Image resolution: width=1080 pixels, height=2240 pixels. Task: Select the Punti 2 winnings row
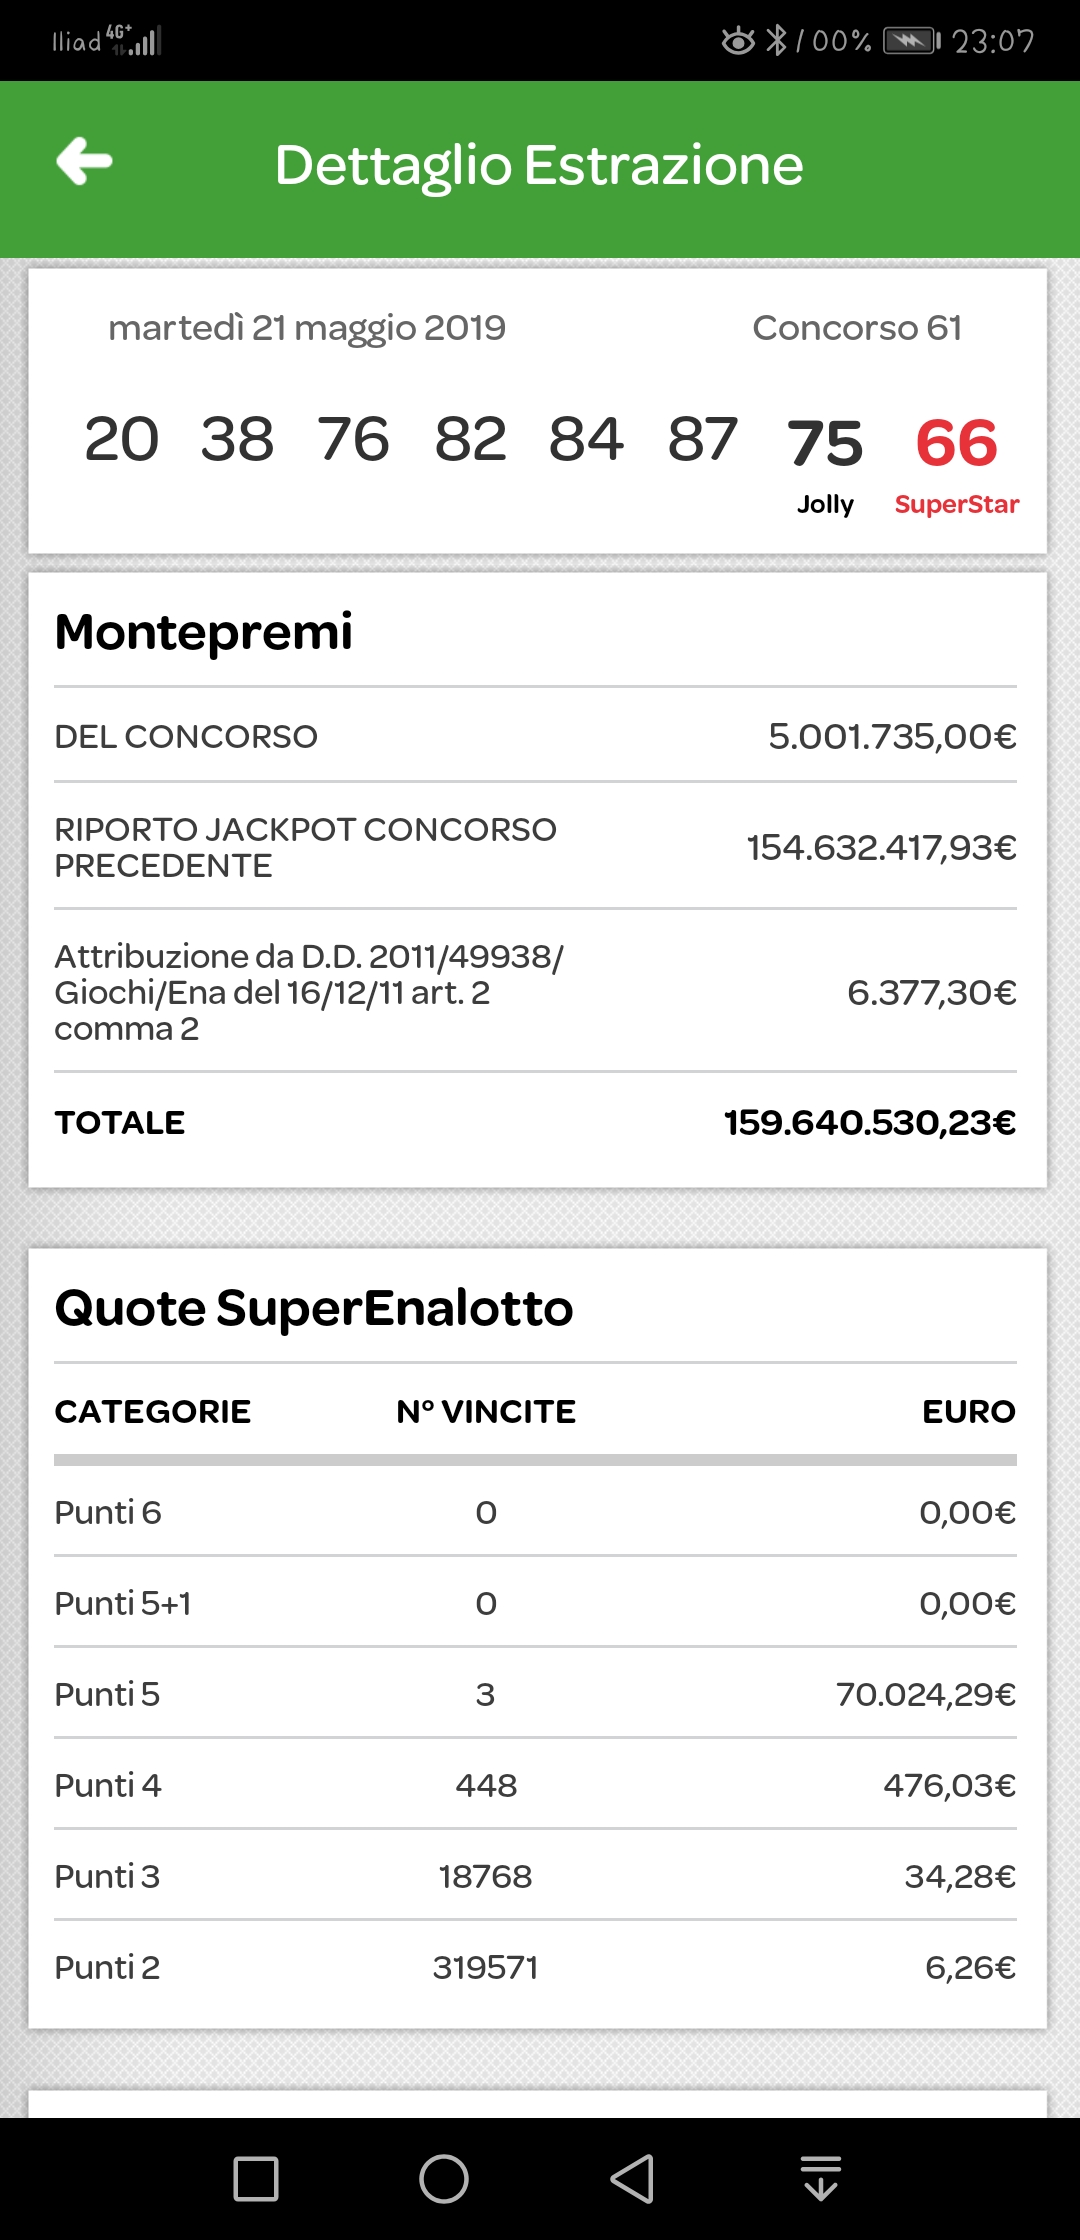coord(535,1967)
